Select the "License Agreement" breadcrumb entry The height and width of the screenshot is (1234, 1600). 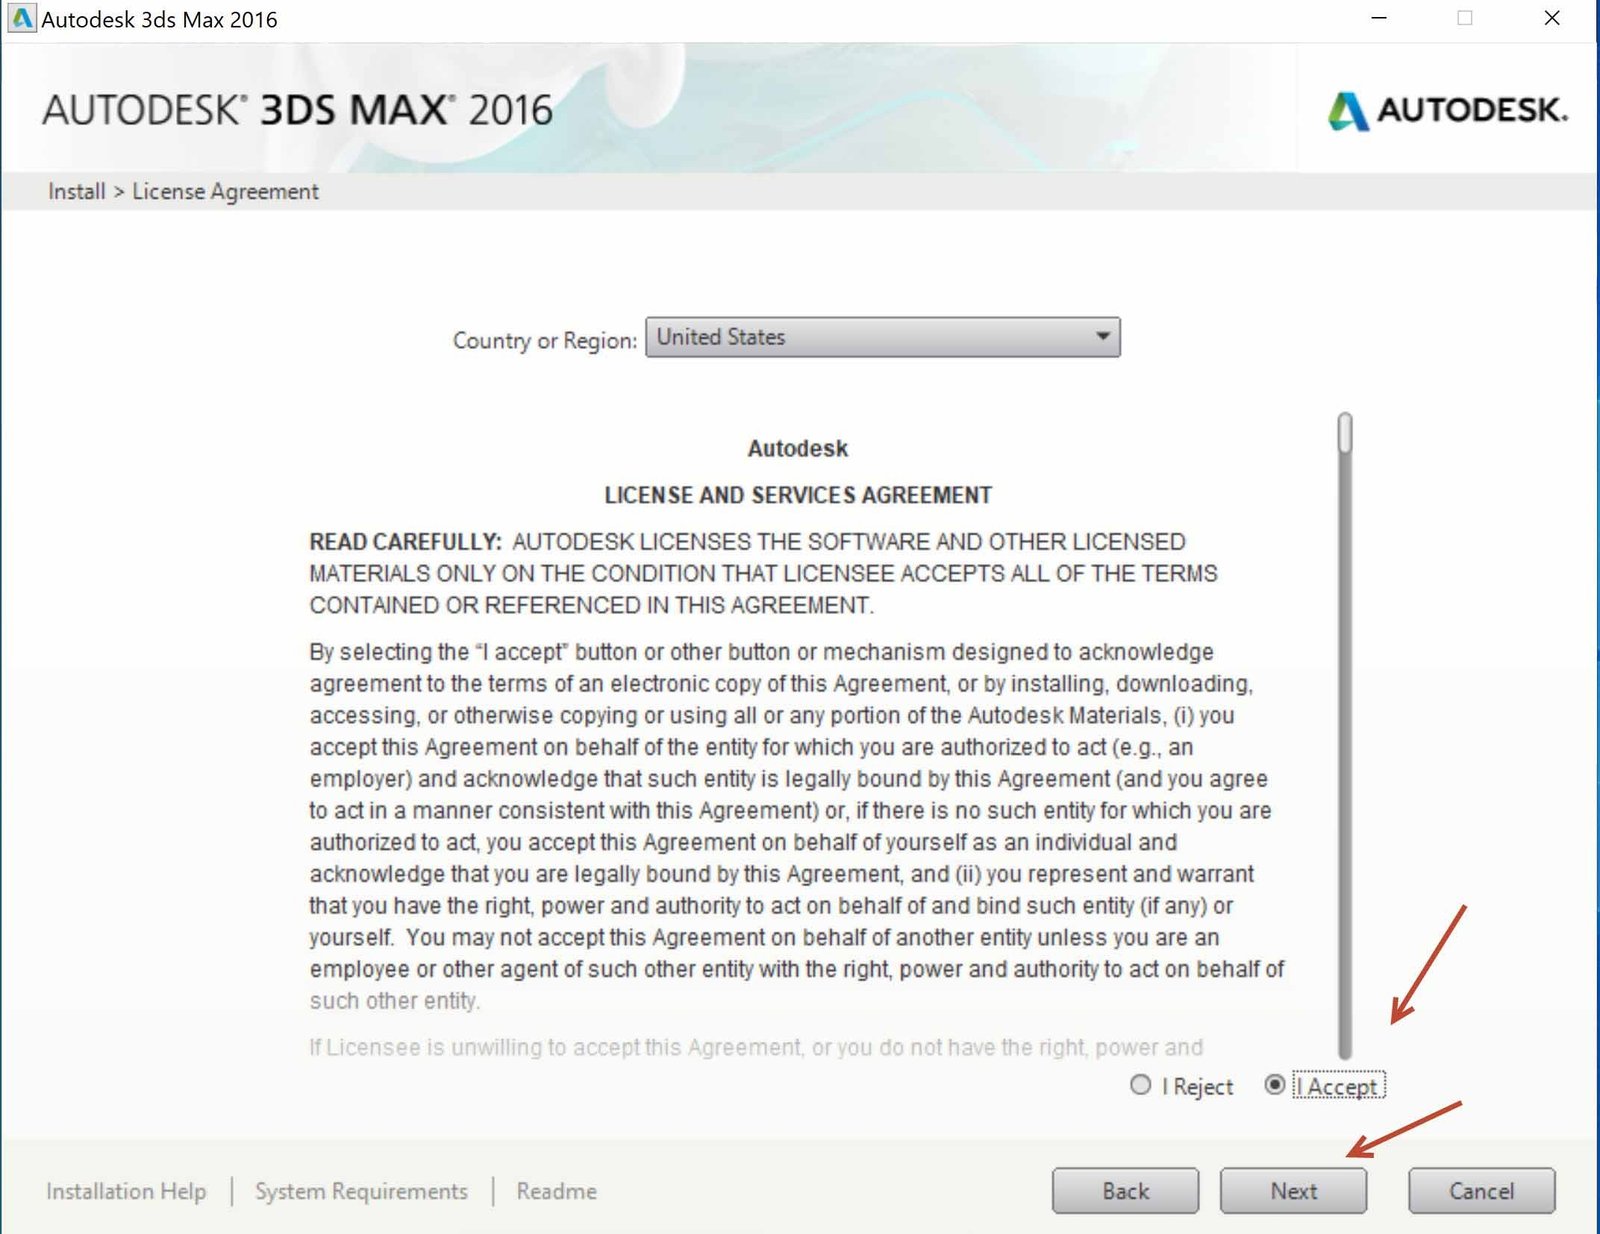coord(226,191)
